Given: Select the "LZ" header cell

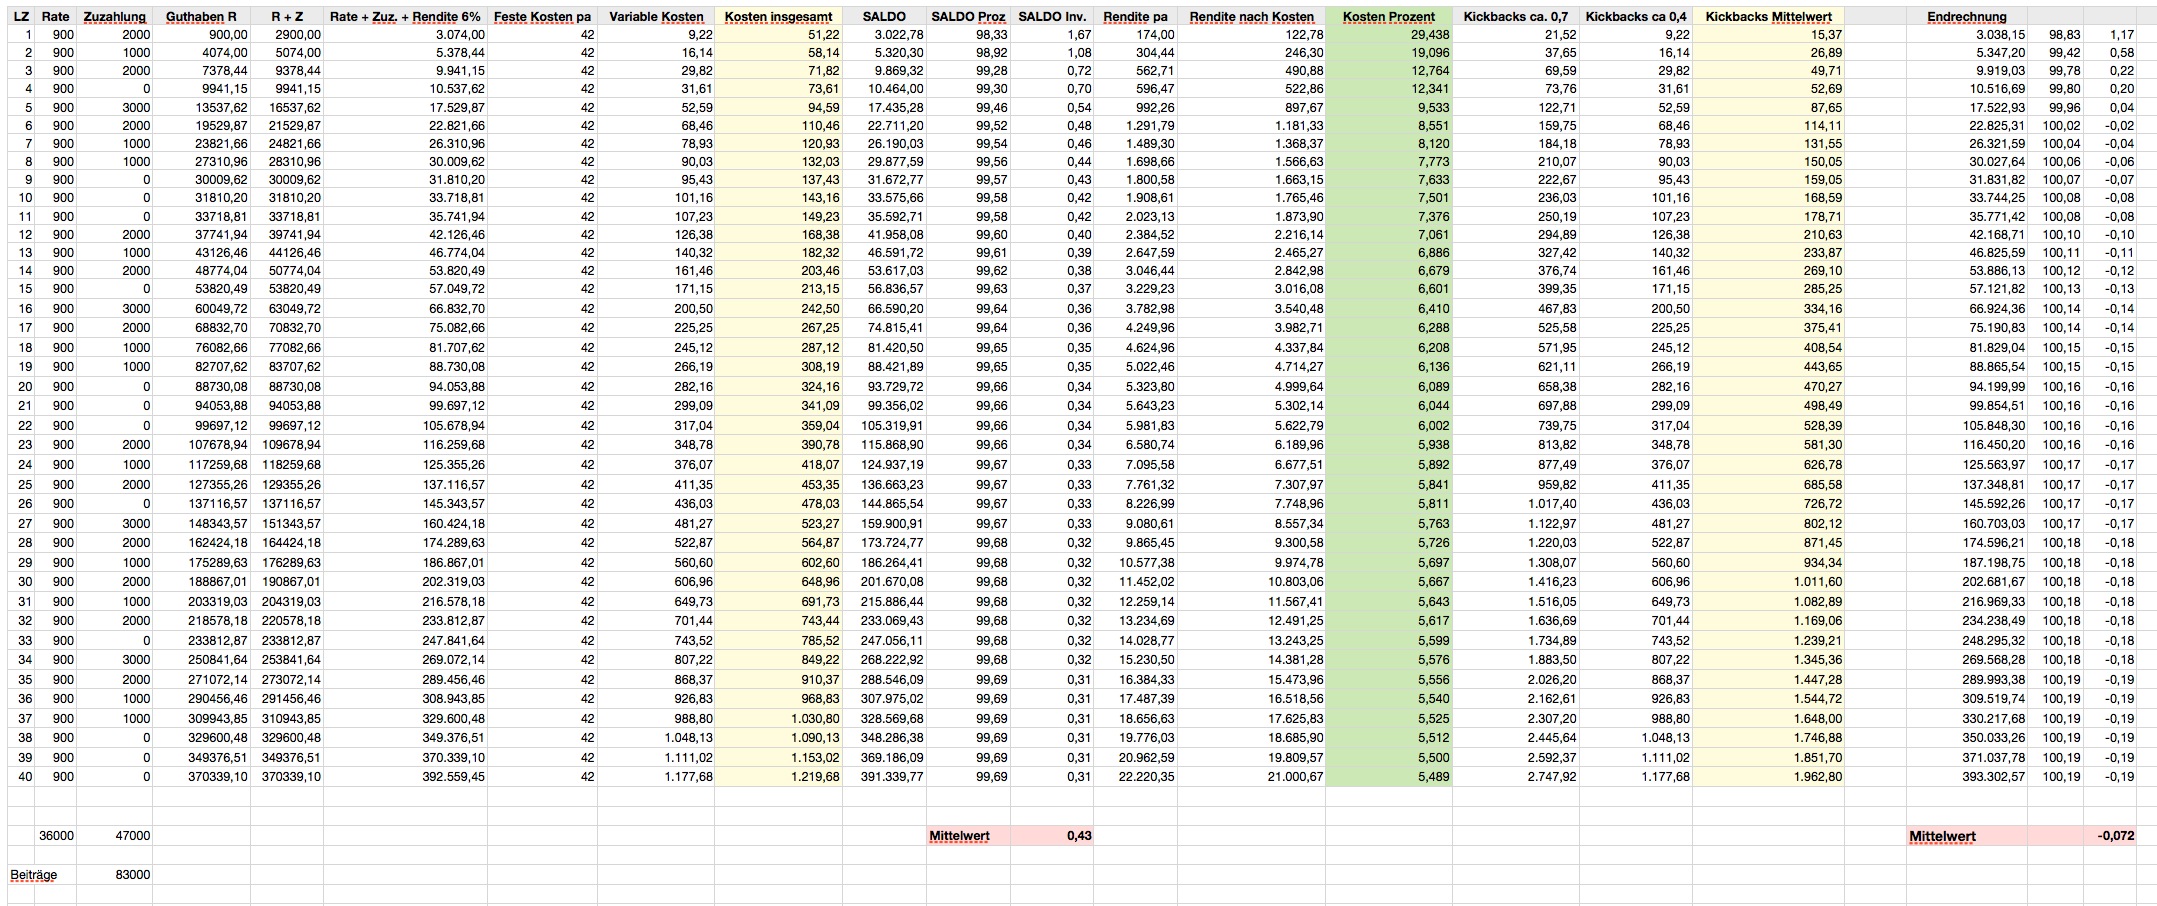Looking at the screenshot, I should [22, 17].
